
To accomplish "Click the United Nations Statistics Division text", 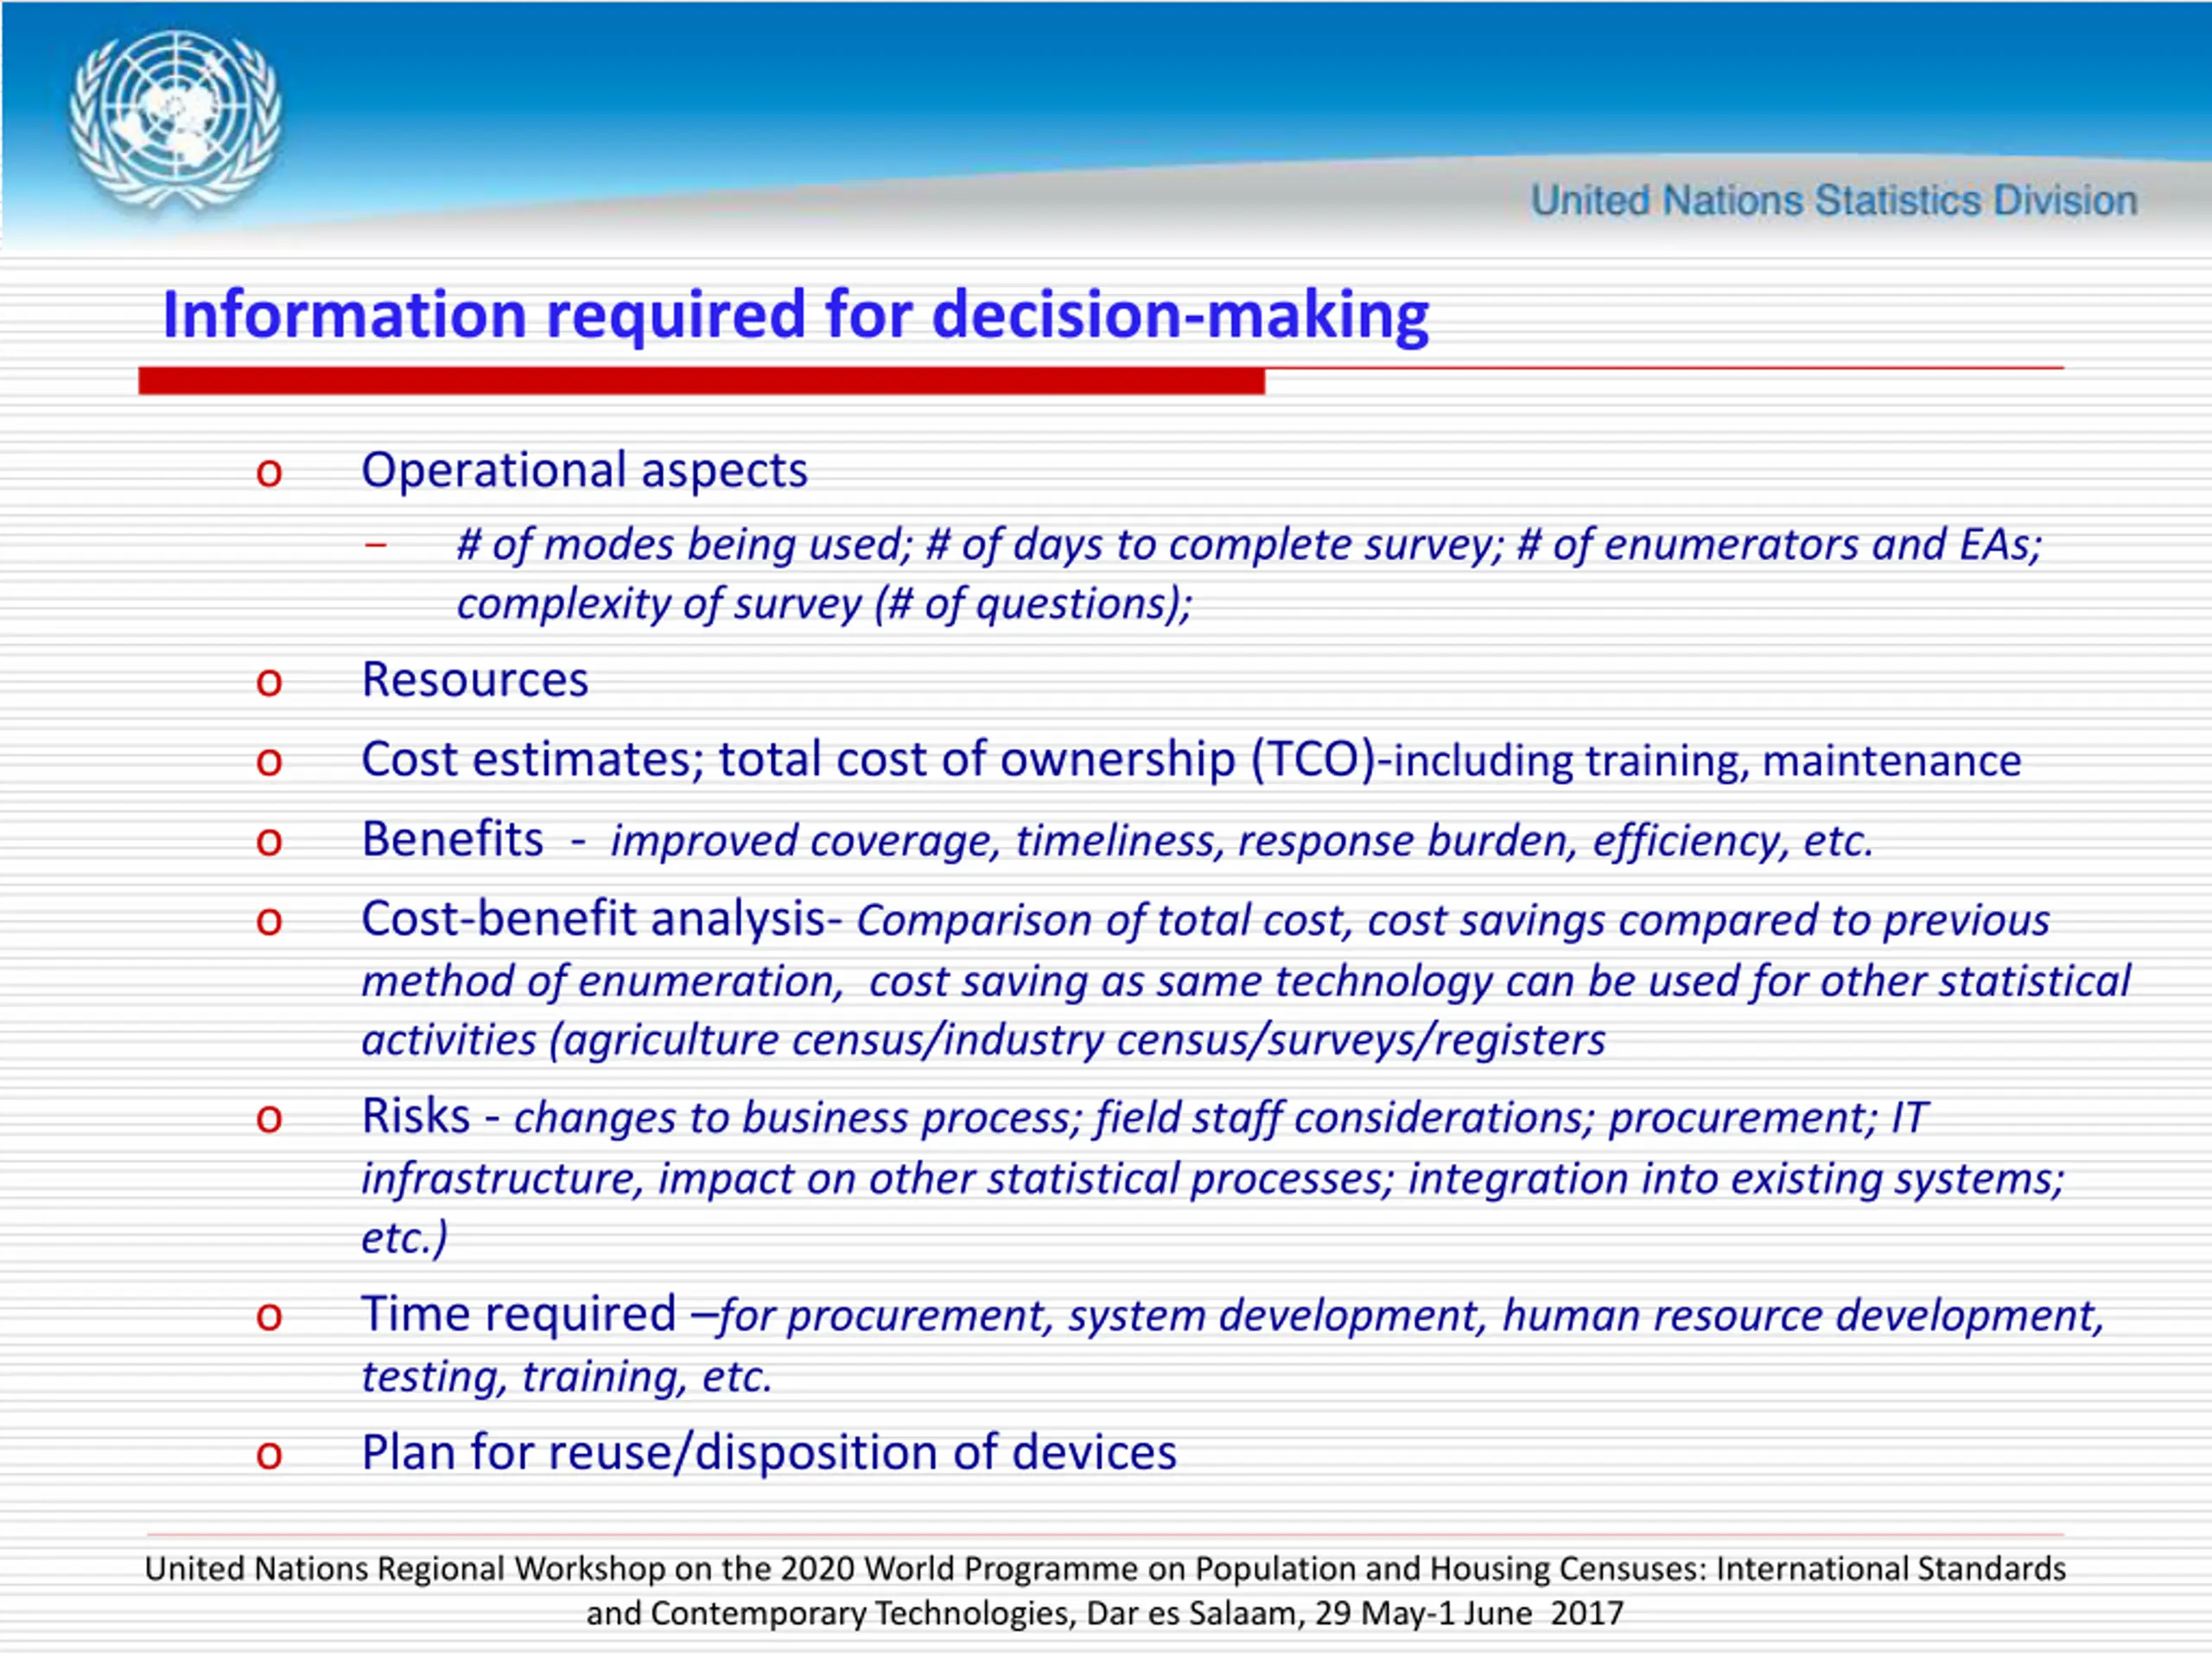I will (1833, 201).
